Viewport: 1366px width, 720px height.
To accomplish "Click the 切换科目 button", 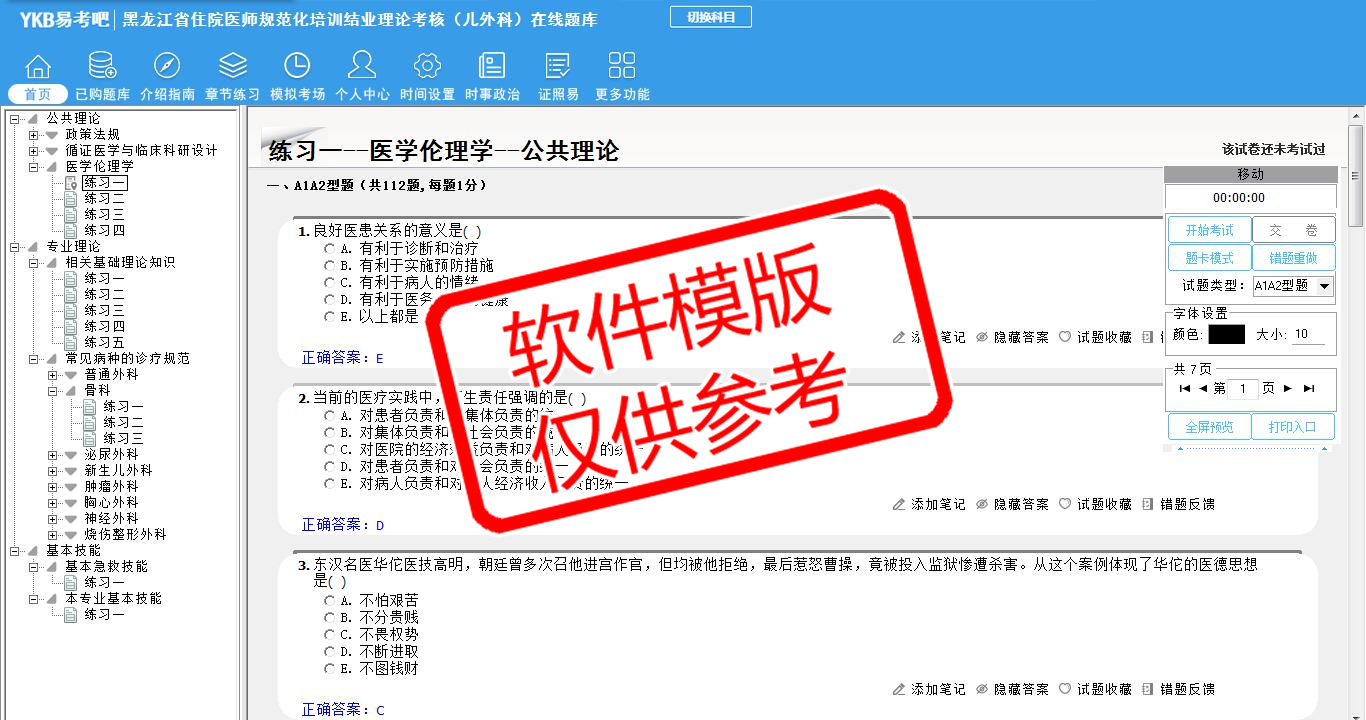I will tap(710, 17).
